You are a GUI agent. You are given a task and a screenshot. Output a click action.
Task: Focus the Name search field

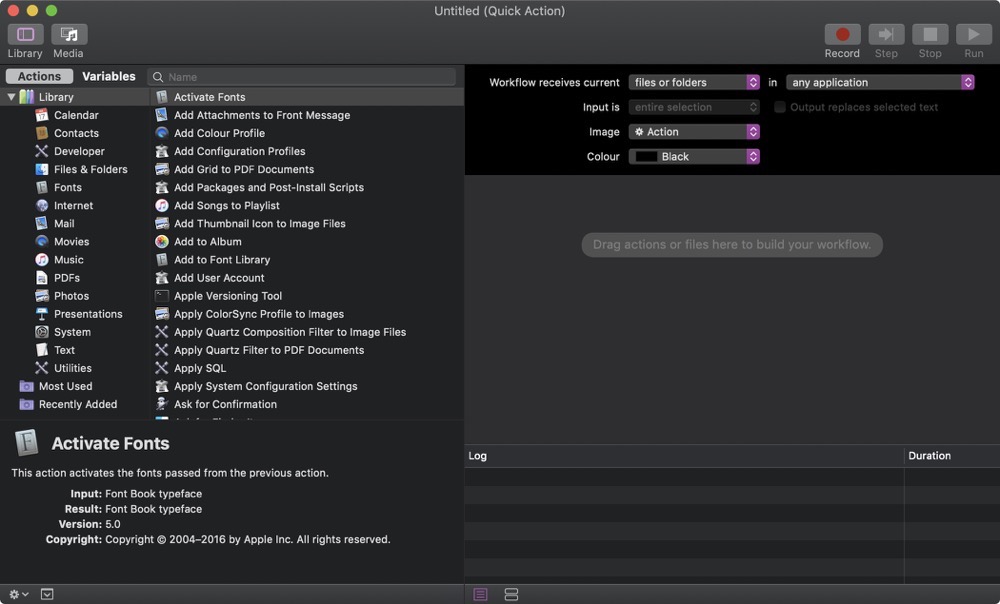click(302, 77)
